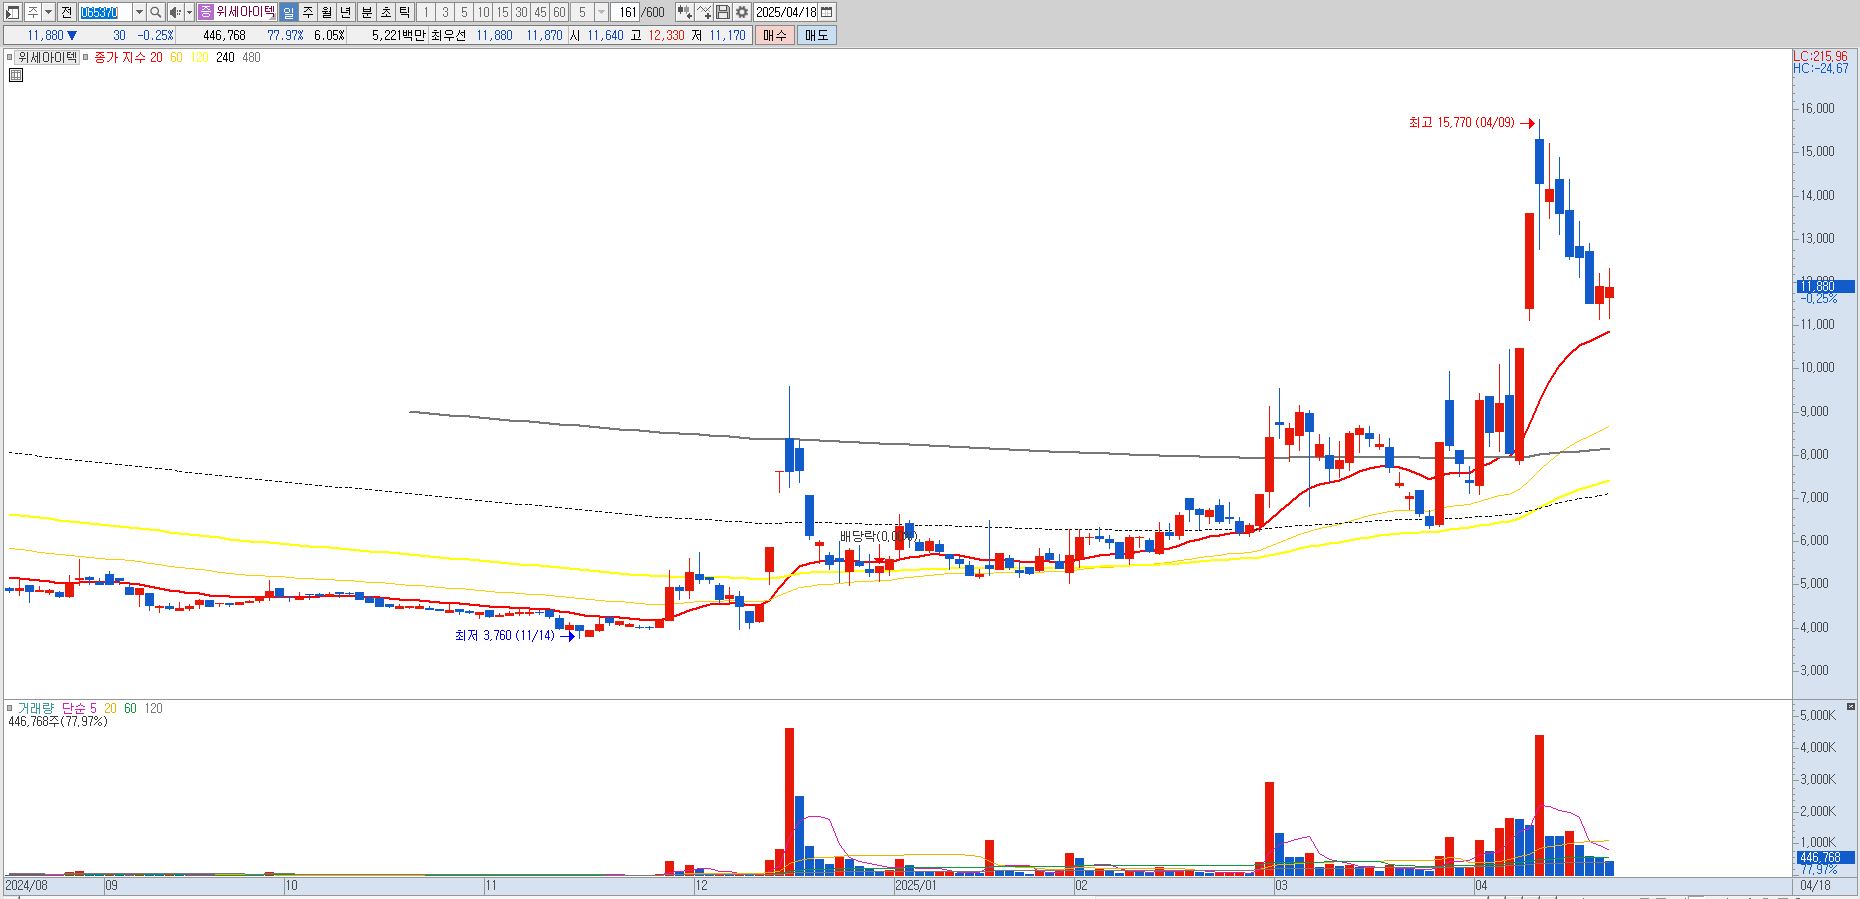Click the 065370 stock code input field

[105, 12]
